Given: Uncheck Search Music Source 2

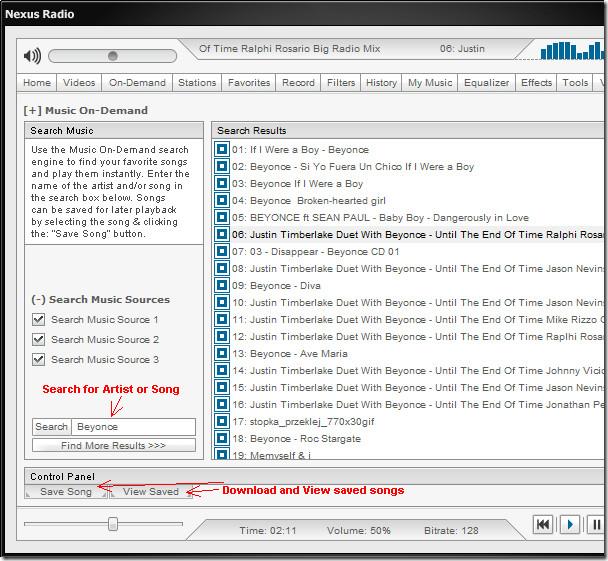Looking at the screenshot, I should 38,340.
